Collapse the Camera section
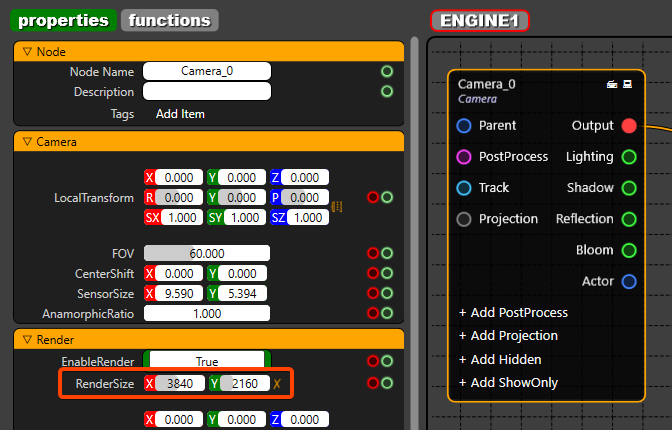This screenshot has height=430, width=672. tap(27, 143)
